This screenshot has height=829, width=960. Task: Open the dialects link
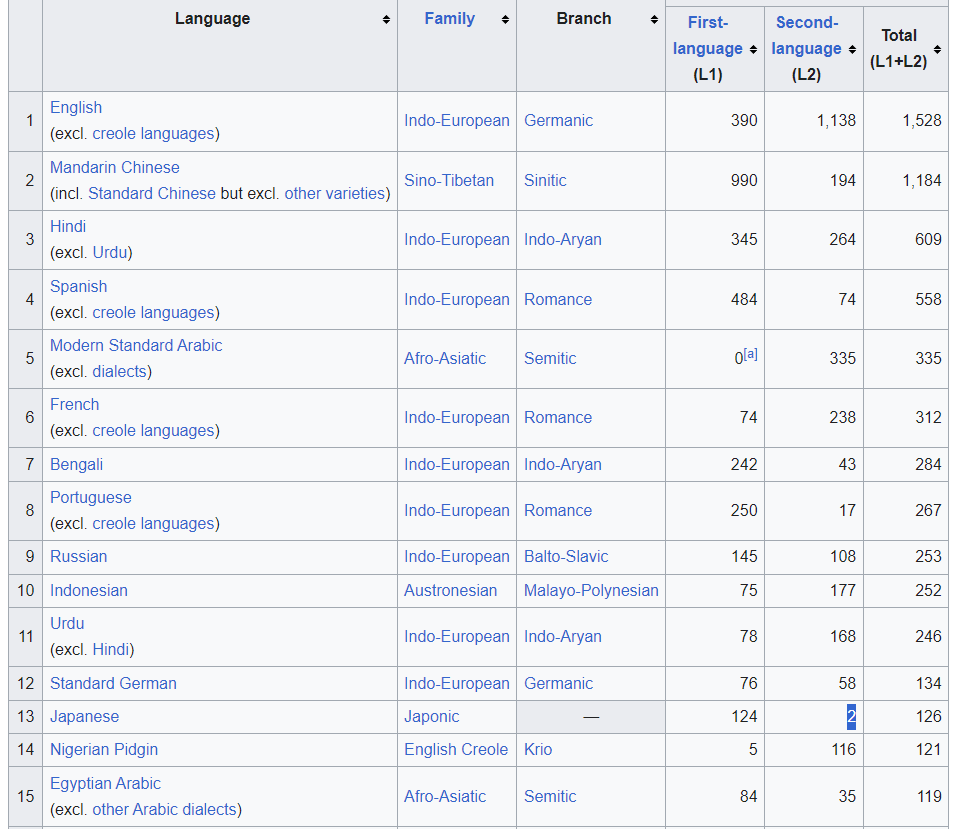119,372
